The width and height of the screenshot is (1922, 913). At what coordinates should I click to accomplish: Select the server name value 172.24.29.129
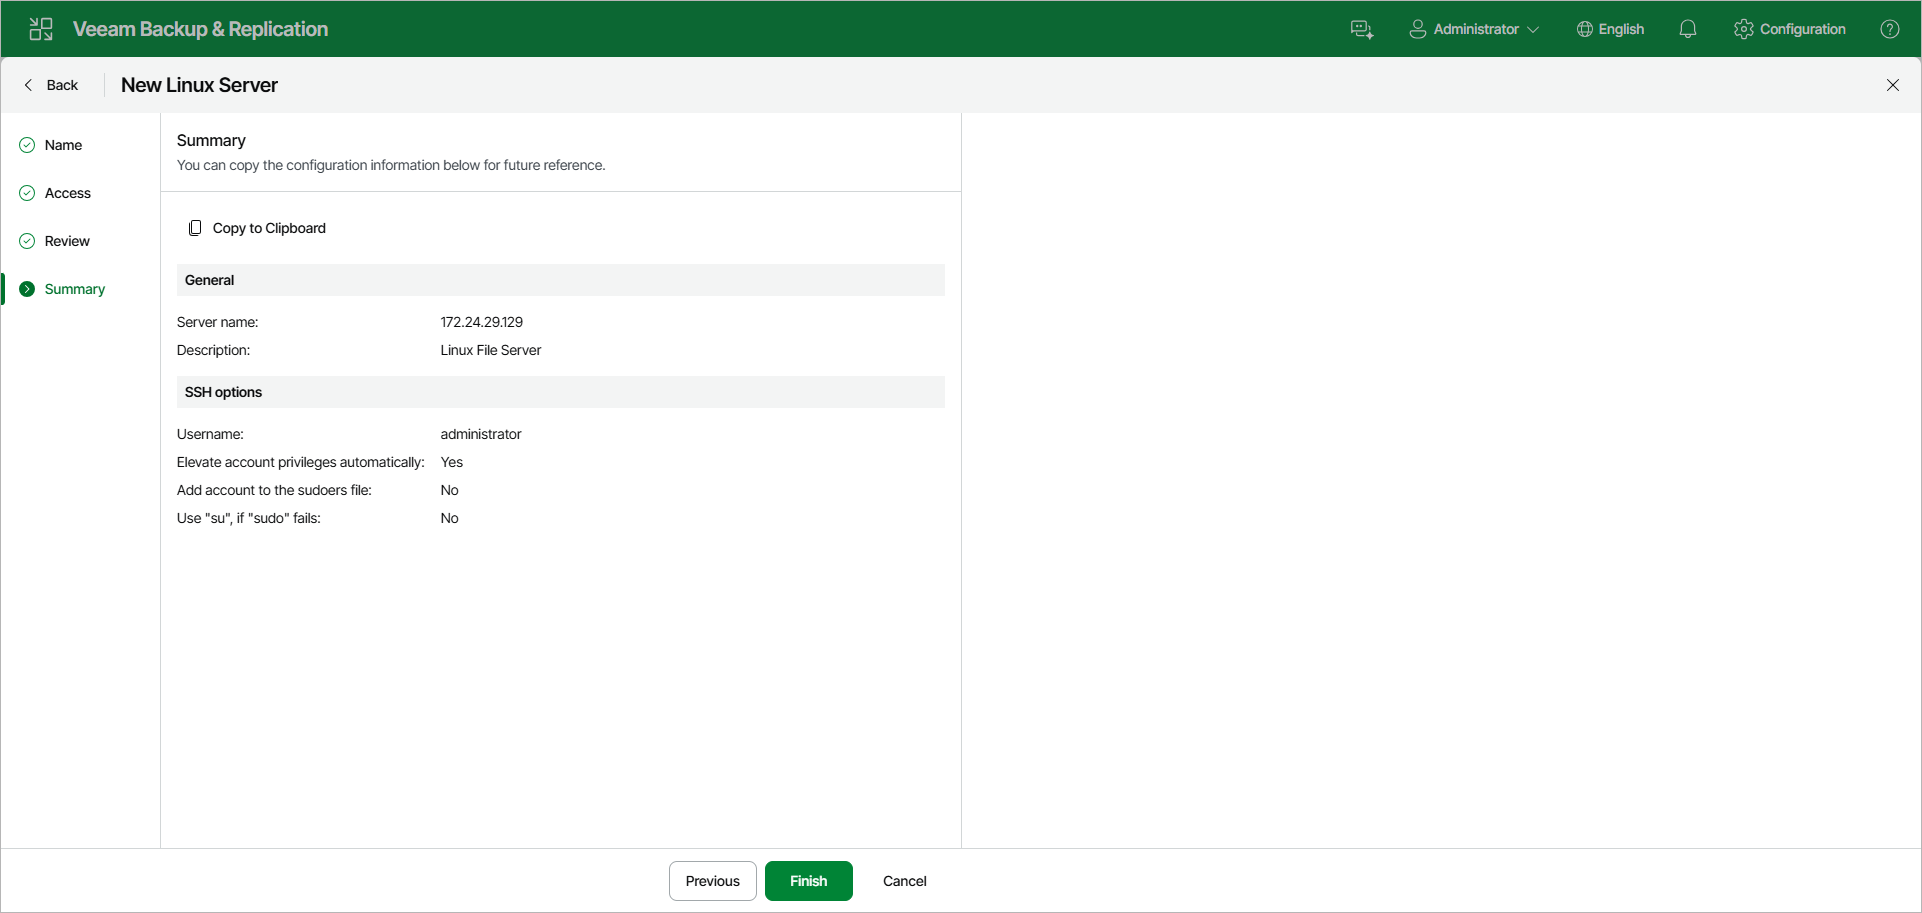(x=482, y=322)
